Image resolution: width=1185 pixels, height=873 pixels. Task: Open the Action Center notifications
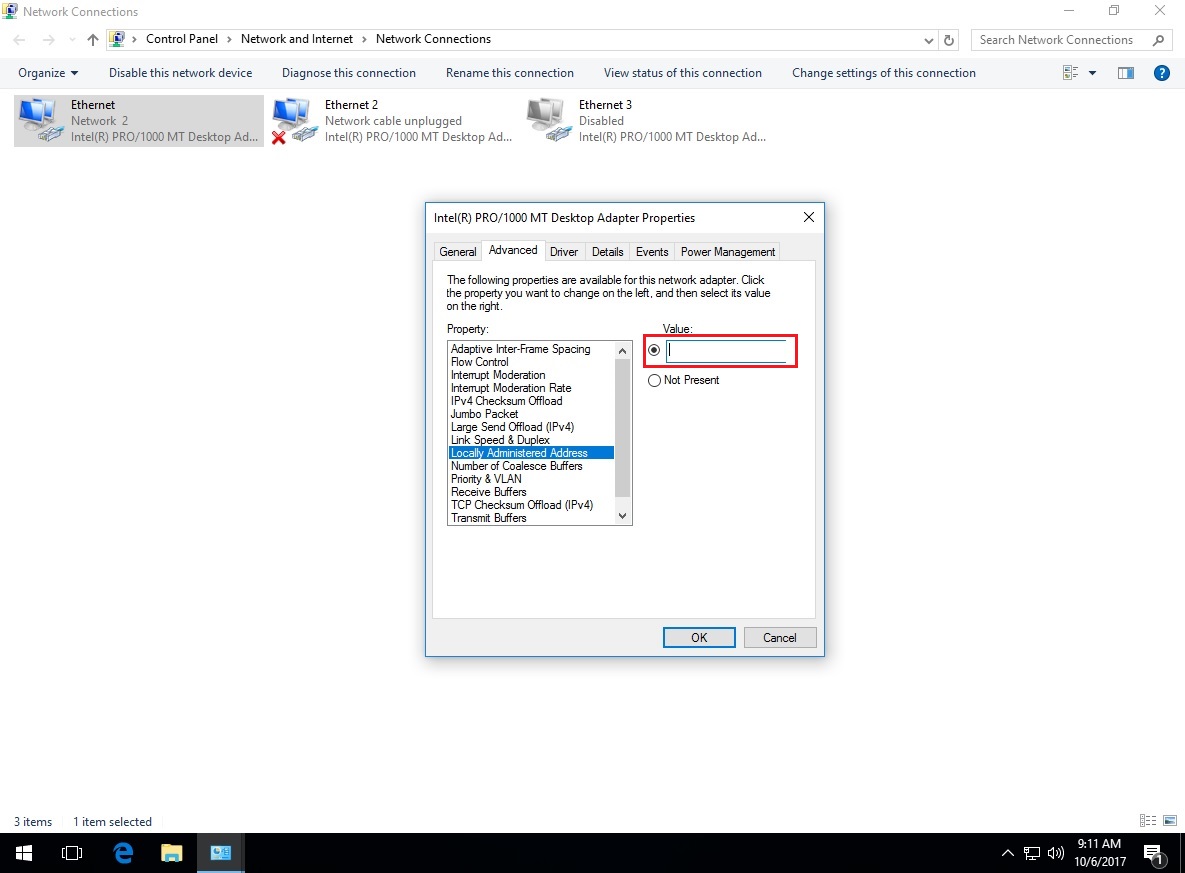point(1153,854)
